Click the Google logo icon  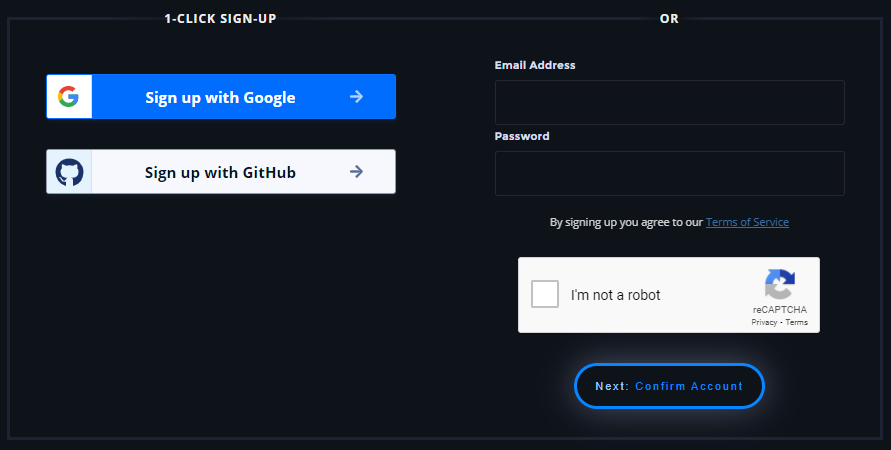pyautogui.click(x=68, y=97)
